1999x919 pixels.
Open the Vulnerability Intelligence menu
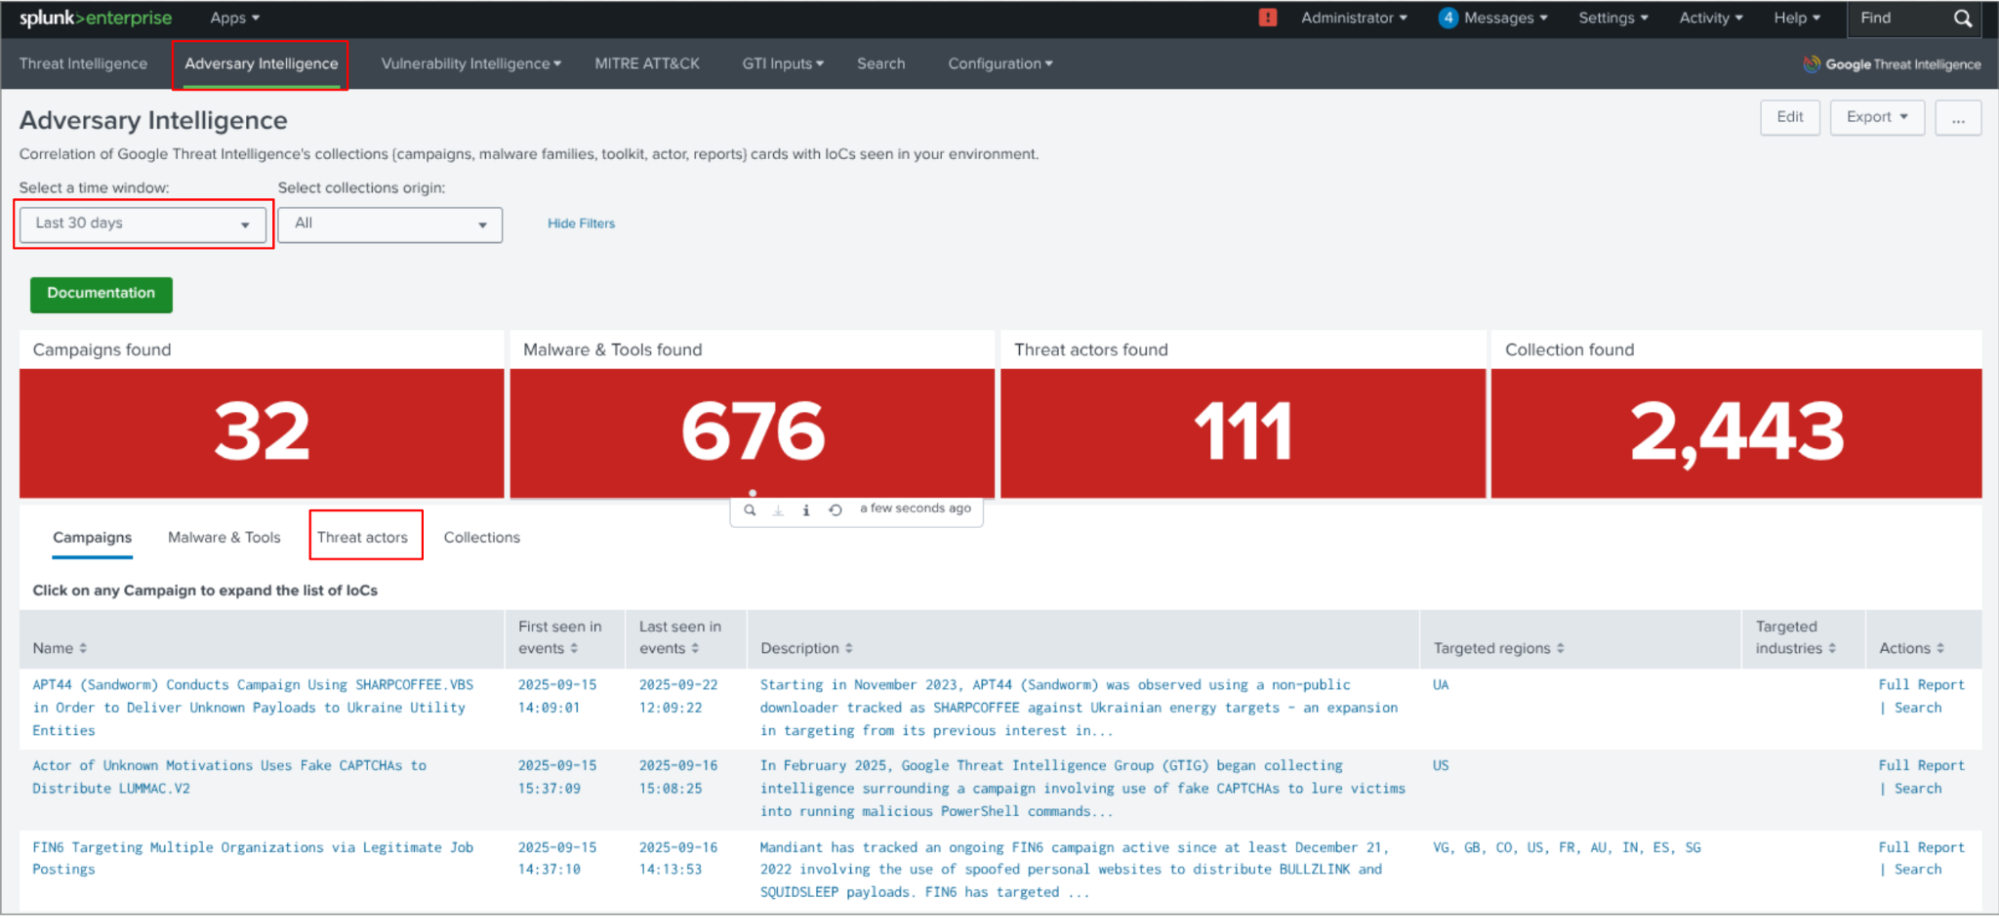[x=471, y=64]
